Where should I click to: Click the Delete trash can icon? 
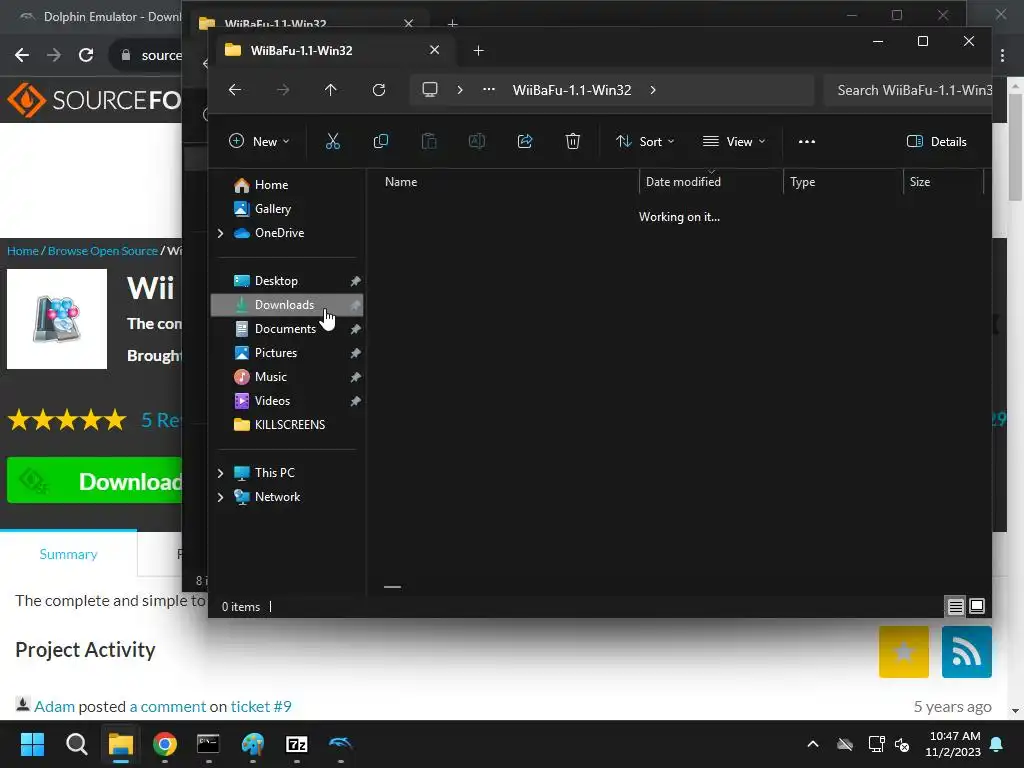(x=573, y=141)
